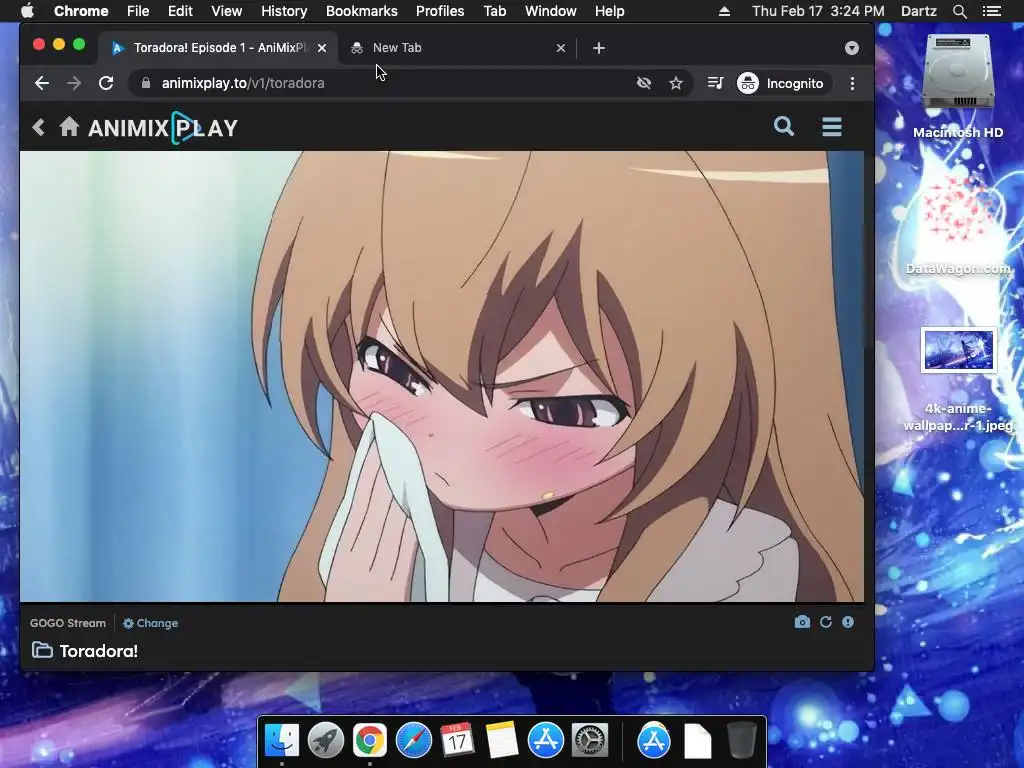
Task: Open a new tab with plus button
Action: pos(599,48)
